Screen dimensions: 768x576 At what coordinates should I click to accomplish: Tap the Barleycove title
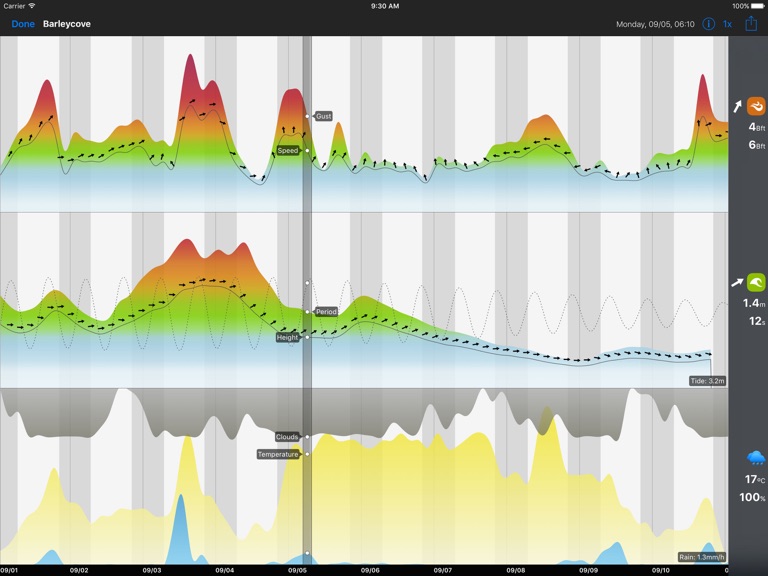click(x=67, y=24)
